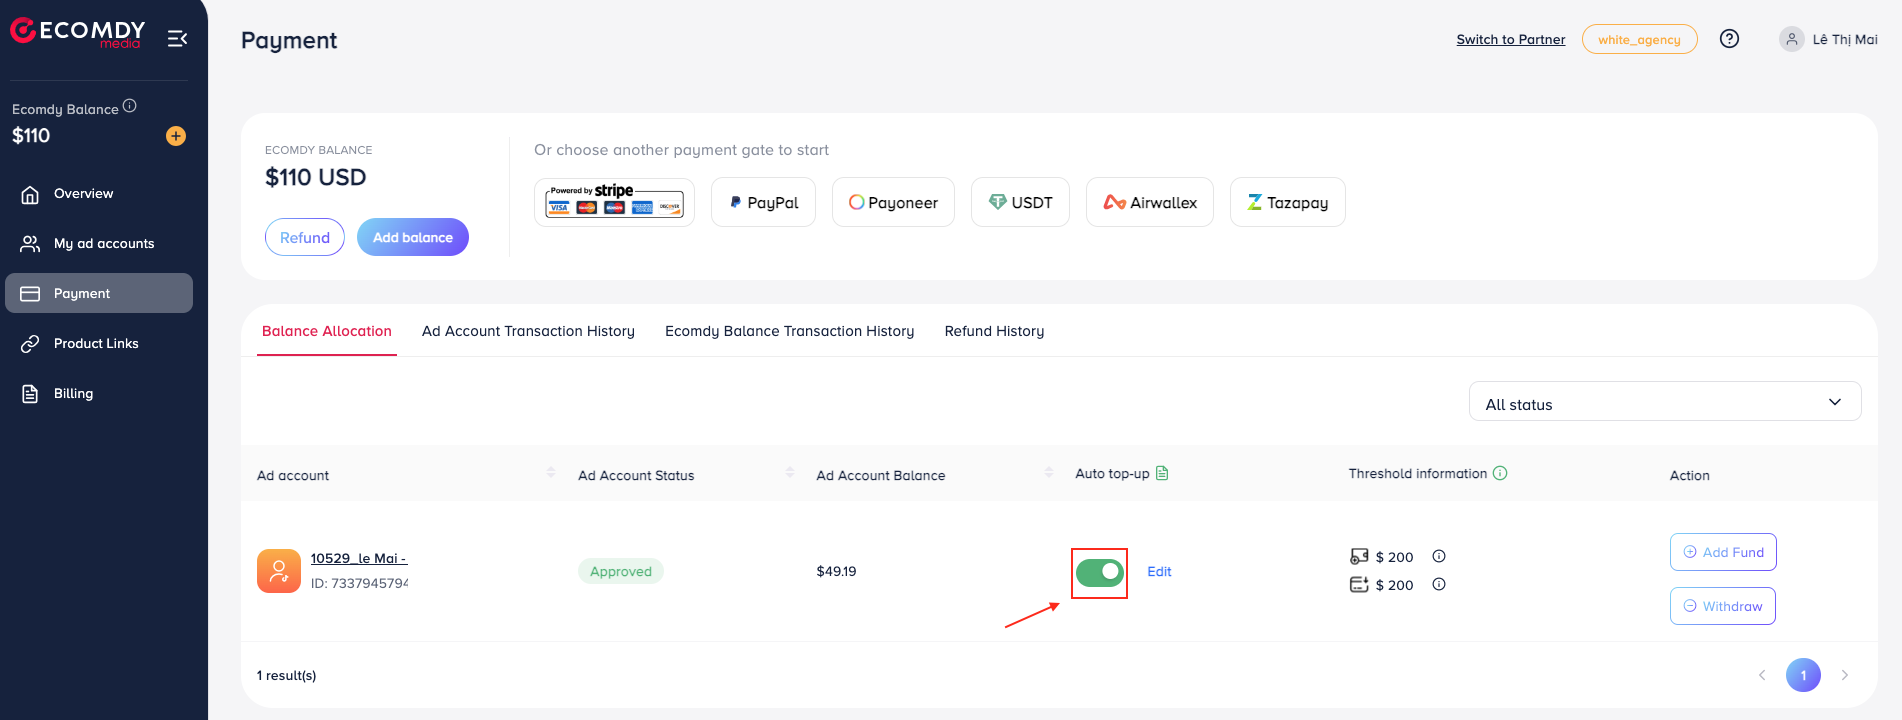
Task: Click the Withdraw button
Action: [1723, 606]
